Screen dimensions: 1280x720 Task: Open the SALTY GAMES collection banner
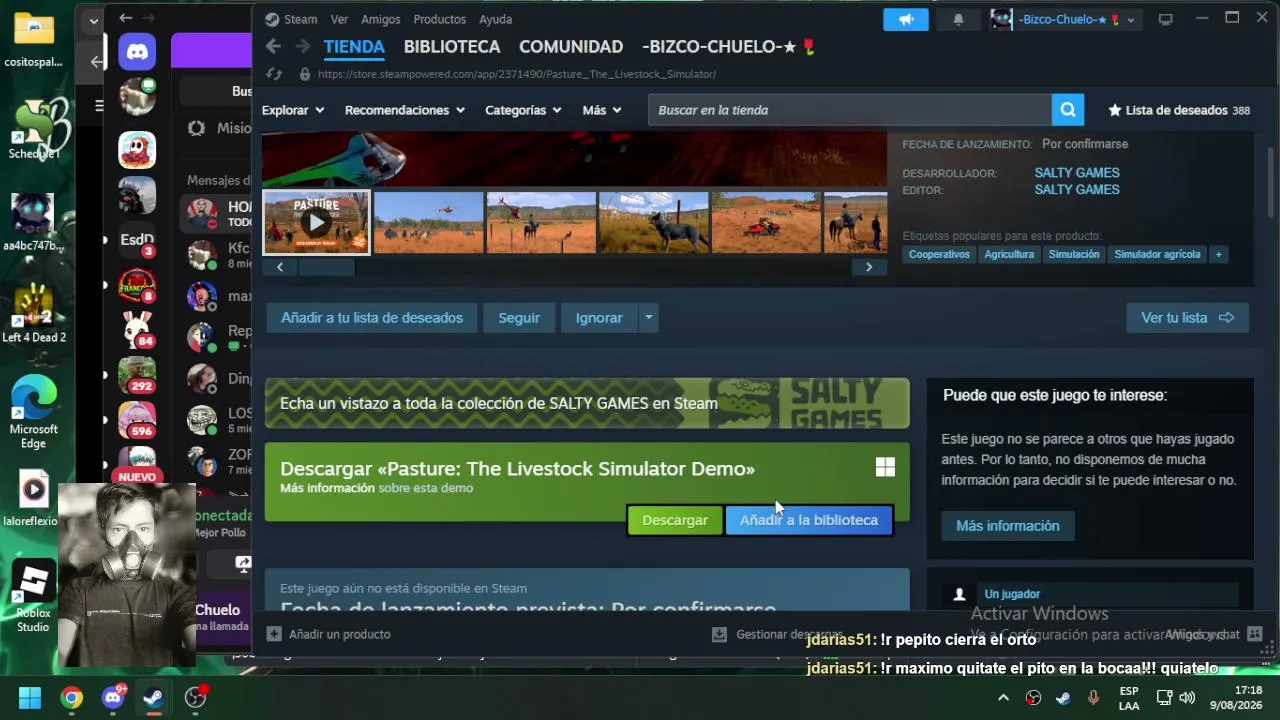pos(587,403)
